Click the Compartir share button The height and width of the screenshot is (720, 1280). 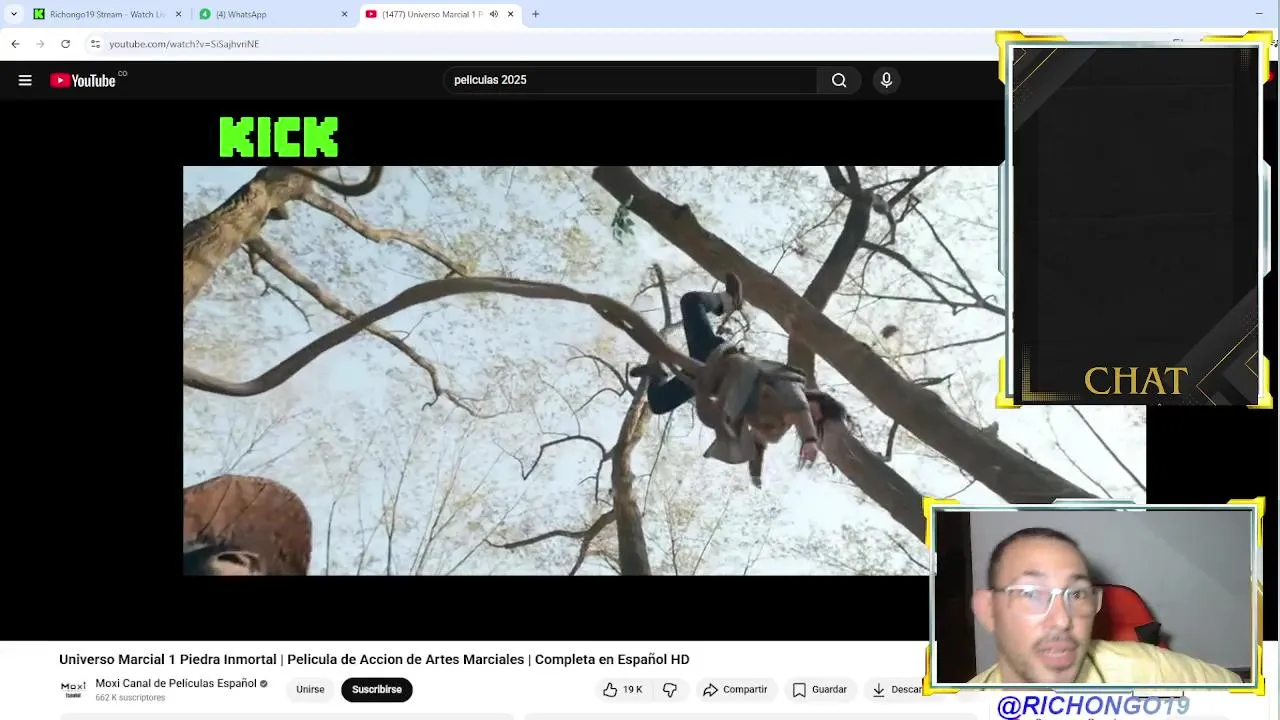[735, 689]
